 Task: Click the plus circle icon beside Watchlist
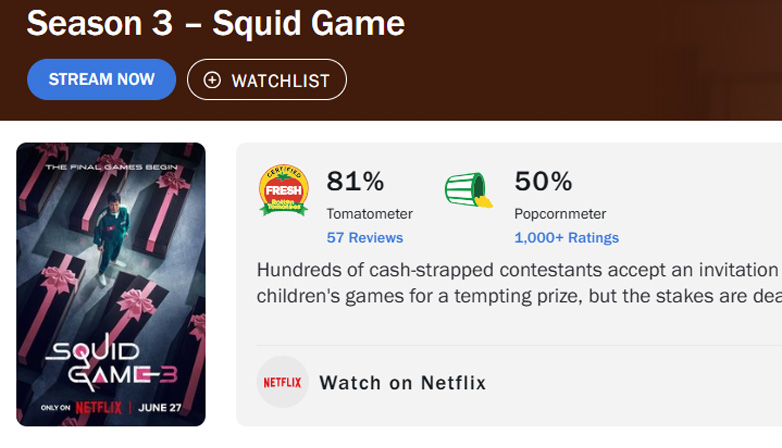(212, 80)
